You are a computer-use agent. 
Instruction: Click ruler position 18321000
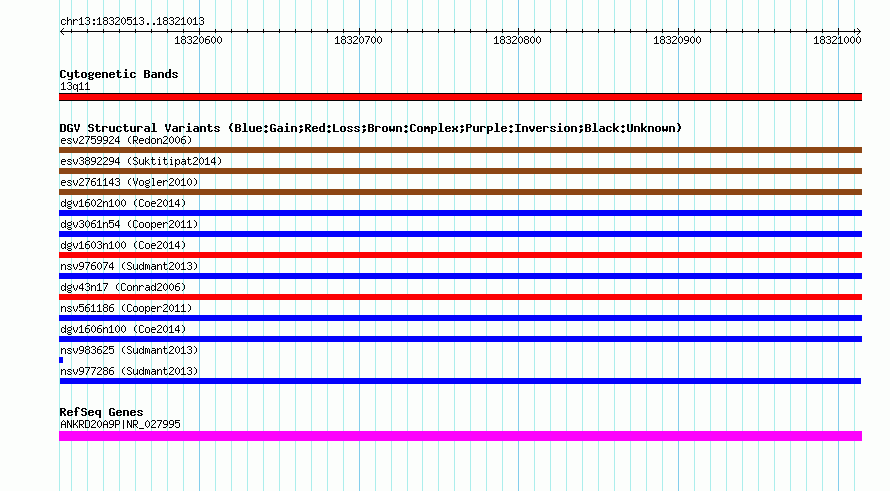[x=837, y=40]
